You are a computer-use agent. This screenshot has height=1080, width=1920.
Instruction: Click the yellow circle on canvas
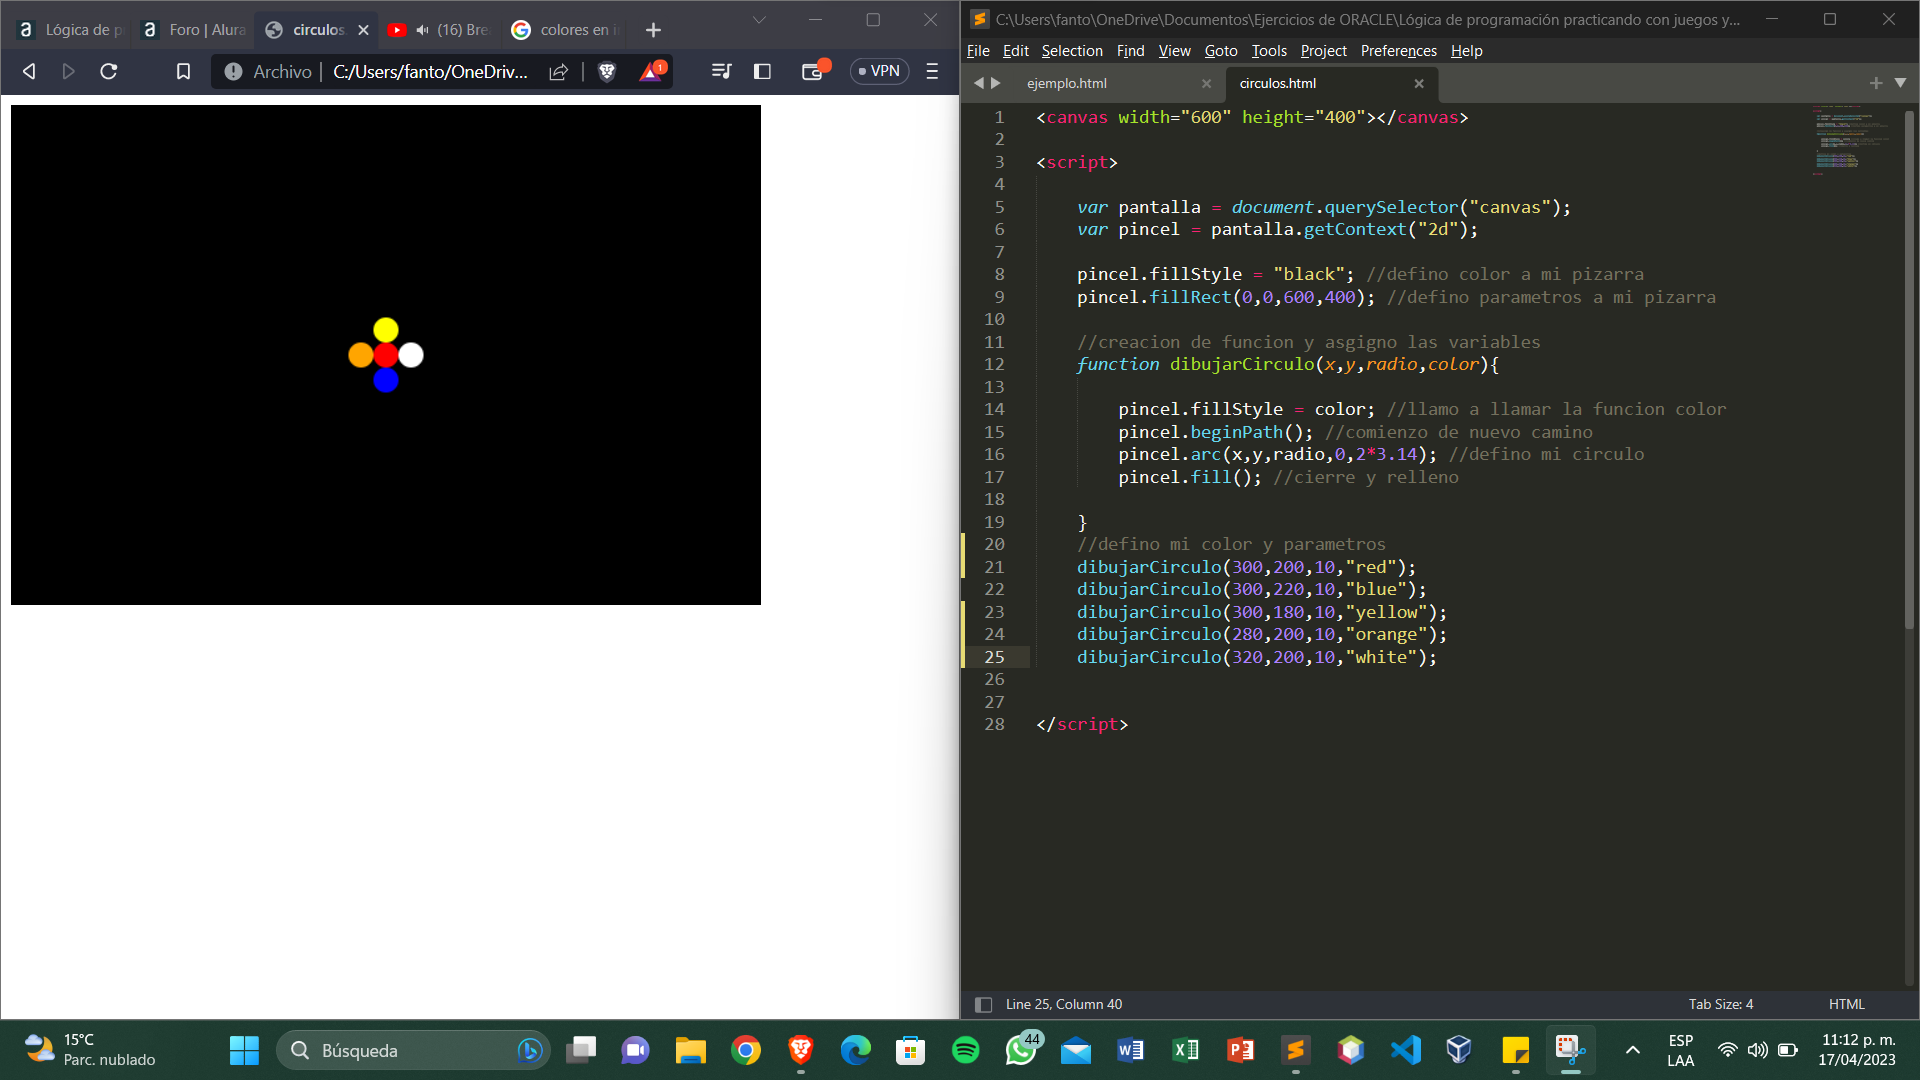point(386,329)
